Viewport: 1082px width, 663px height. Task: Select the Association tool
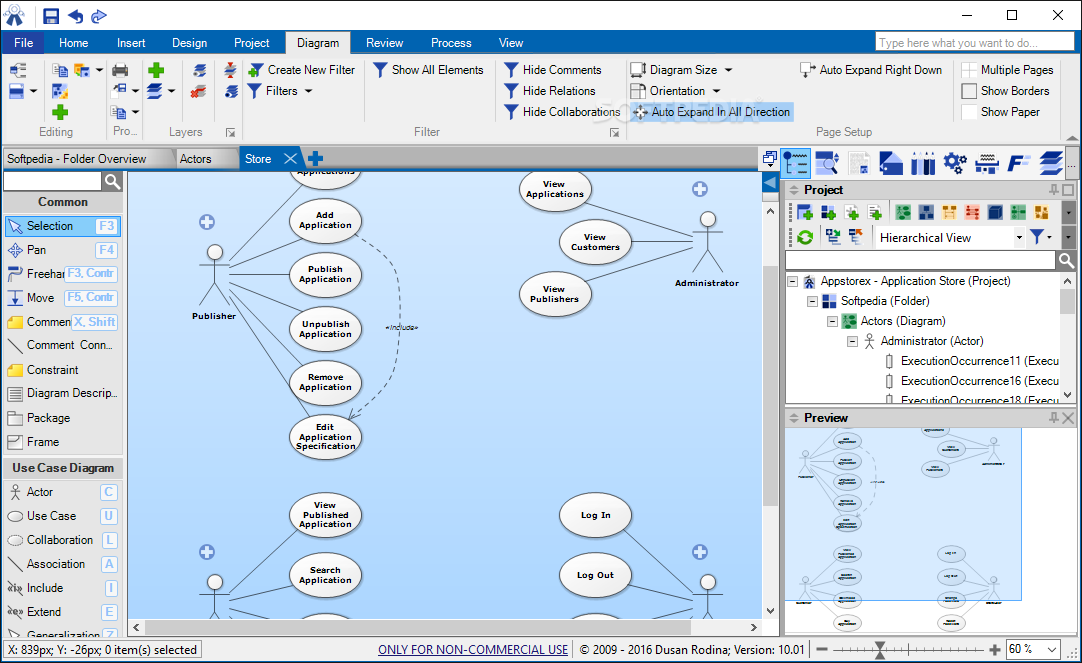pos(62,564)
